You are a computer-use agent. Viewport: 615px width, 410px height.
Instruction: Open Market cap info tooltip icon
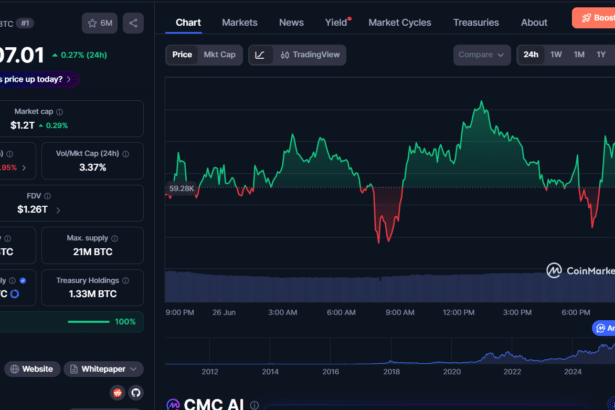click(x=60, y=112)
